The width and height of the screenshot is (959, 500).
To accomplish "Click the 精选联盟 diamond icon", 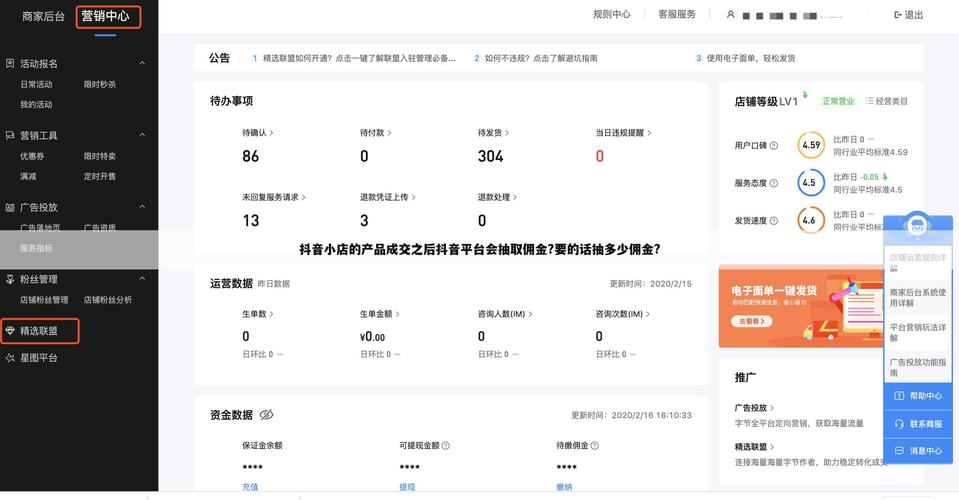I will [10, 331].
